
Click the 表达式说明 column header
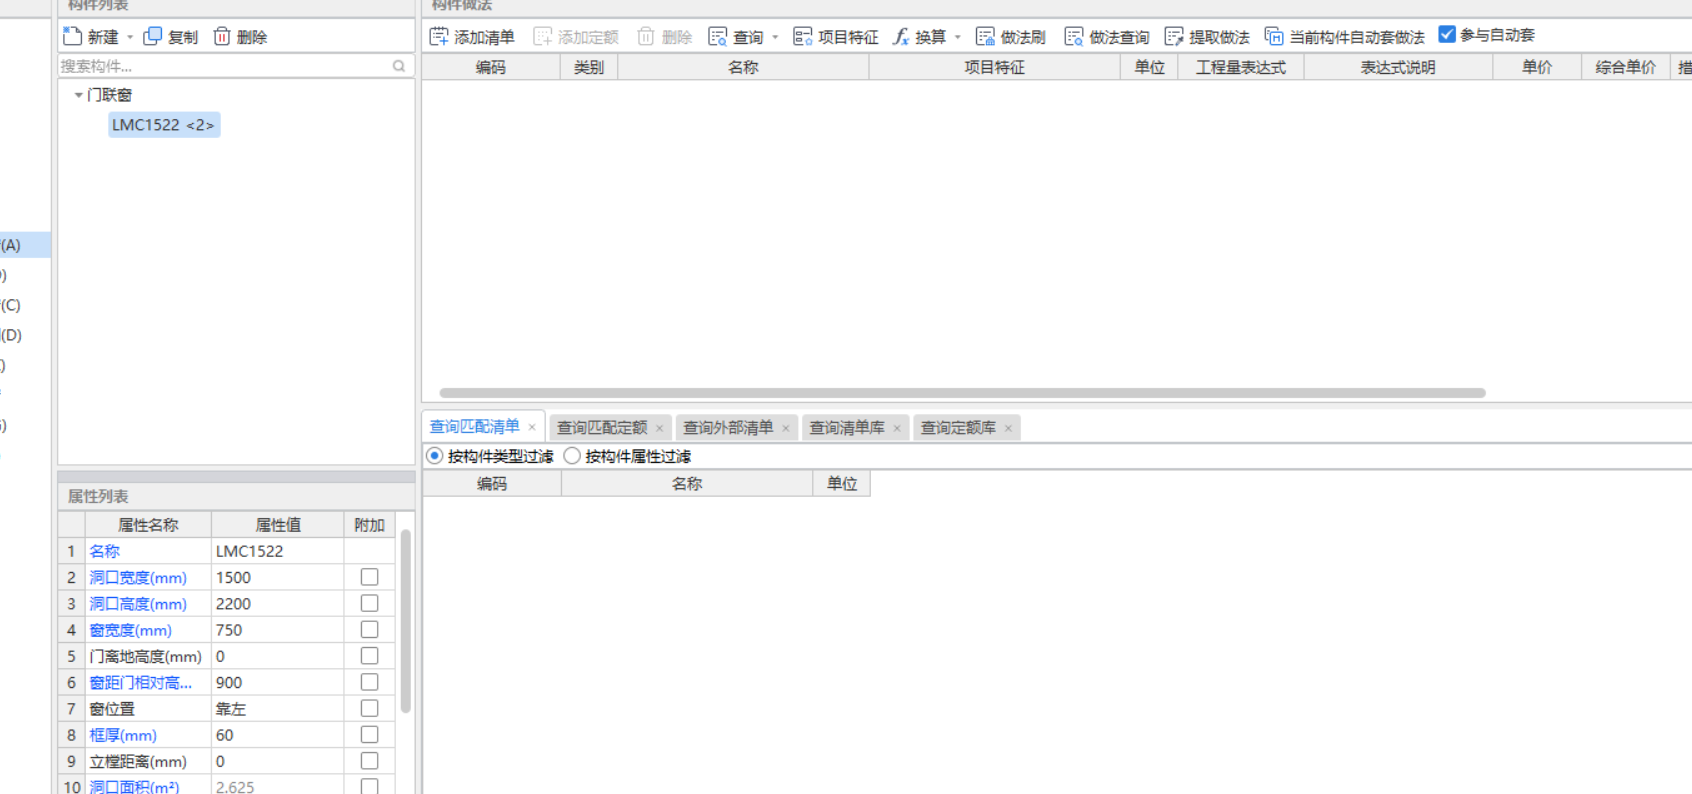pyautogui.click(x=1398, y=67)
